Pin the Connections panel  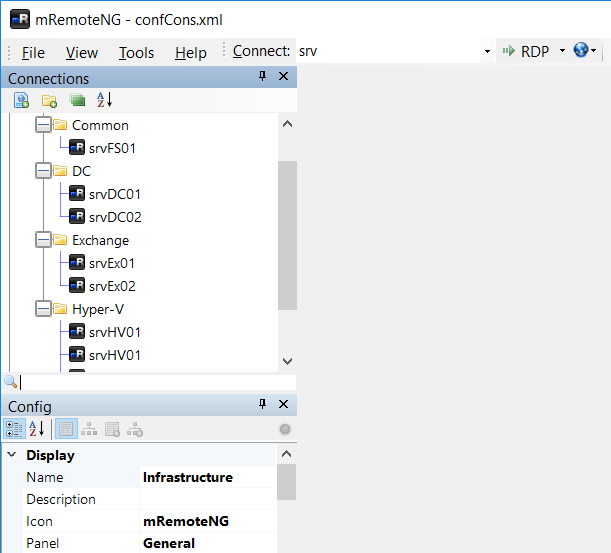click(x=263, y=76)
